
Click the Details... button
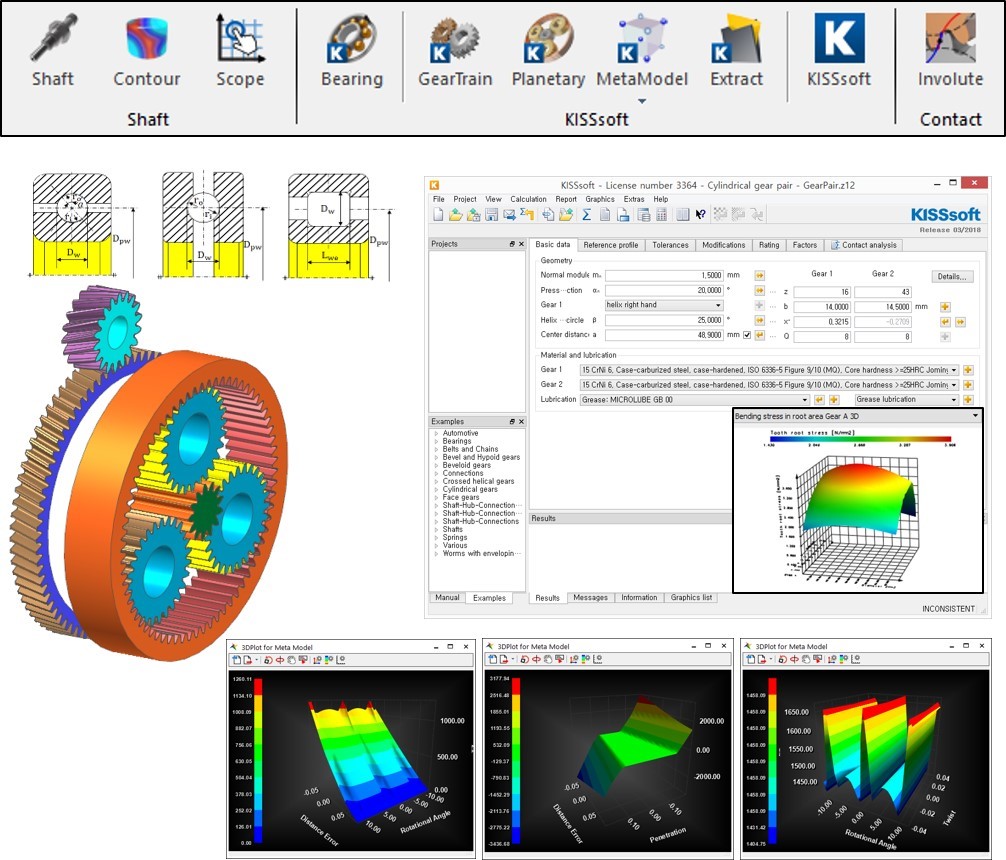tap(952, 276)
